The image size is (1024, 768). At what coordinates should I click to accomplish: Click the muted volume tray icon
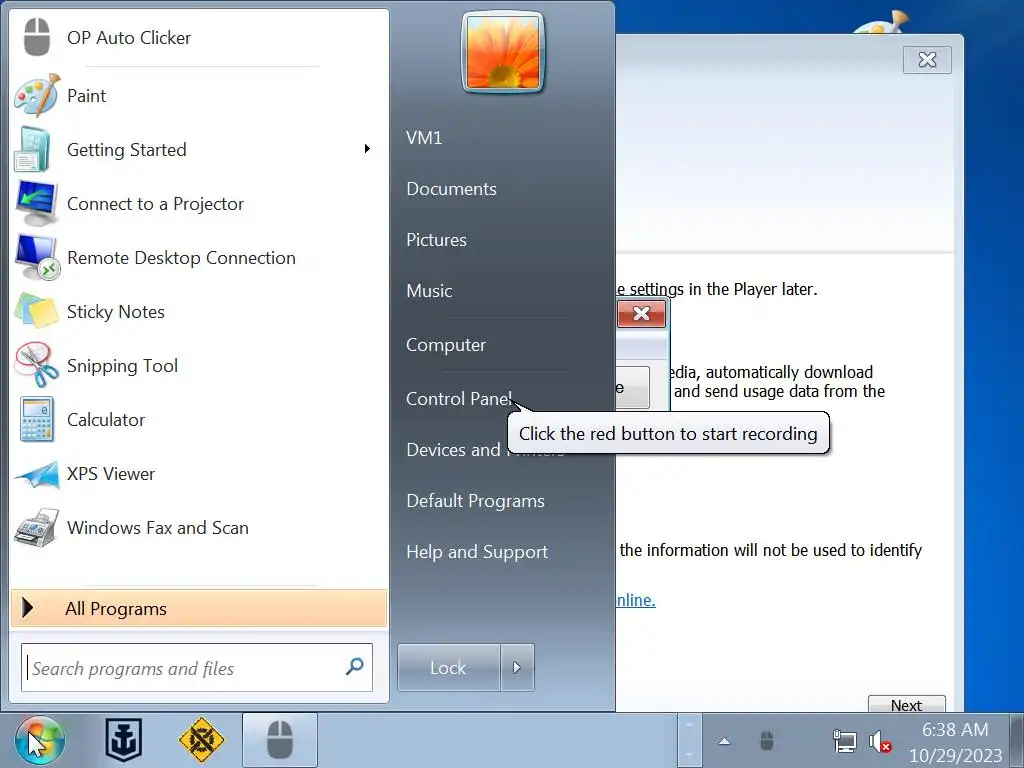pos(880,742)
